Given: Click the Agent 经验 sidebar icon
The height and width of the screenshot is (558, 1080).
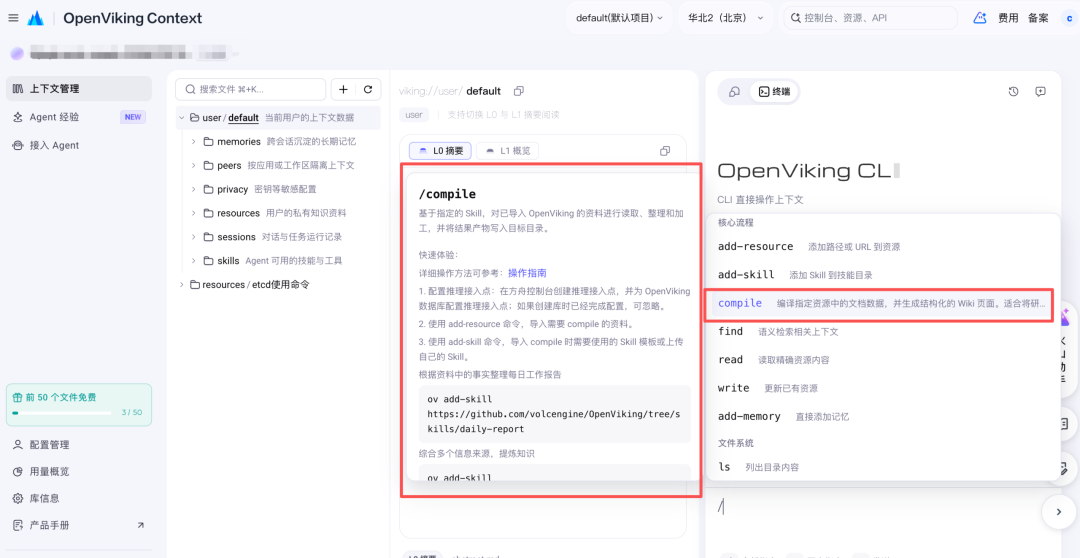Looking at the screenshot, I should 18,117.
